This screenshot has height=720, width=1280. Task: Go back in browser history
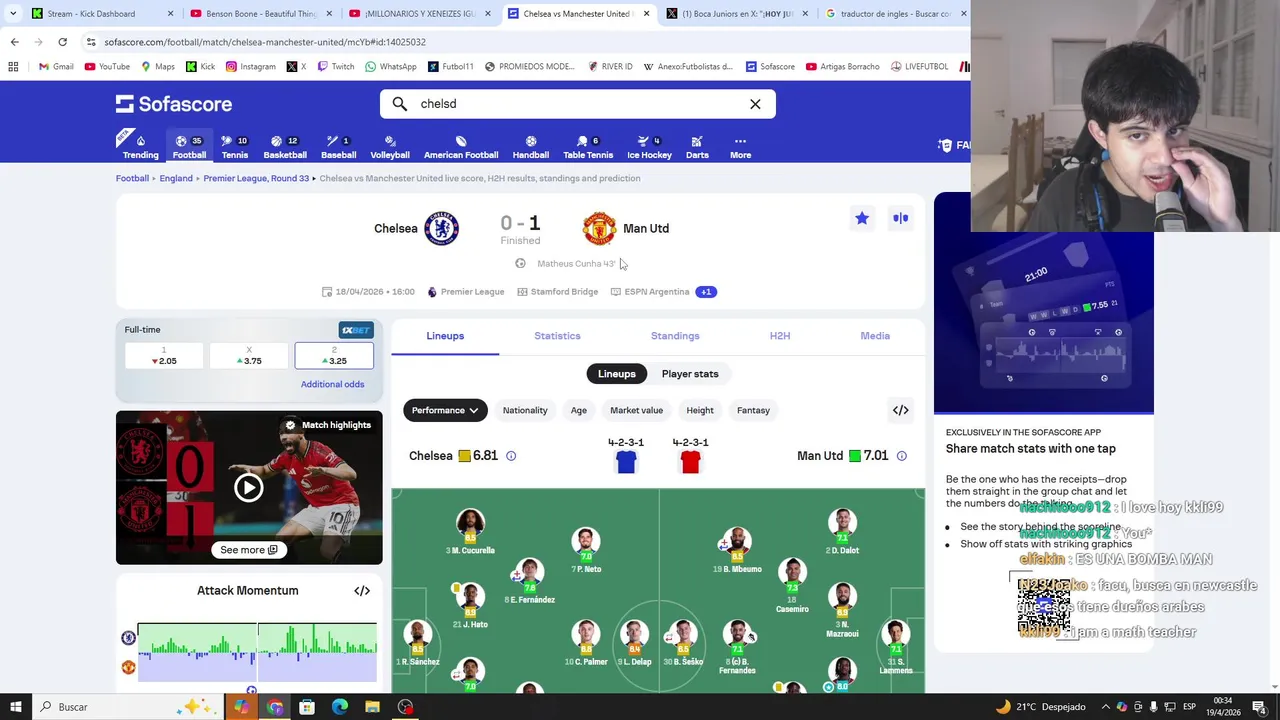click(14, 42)
